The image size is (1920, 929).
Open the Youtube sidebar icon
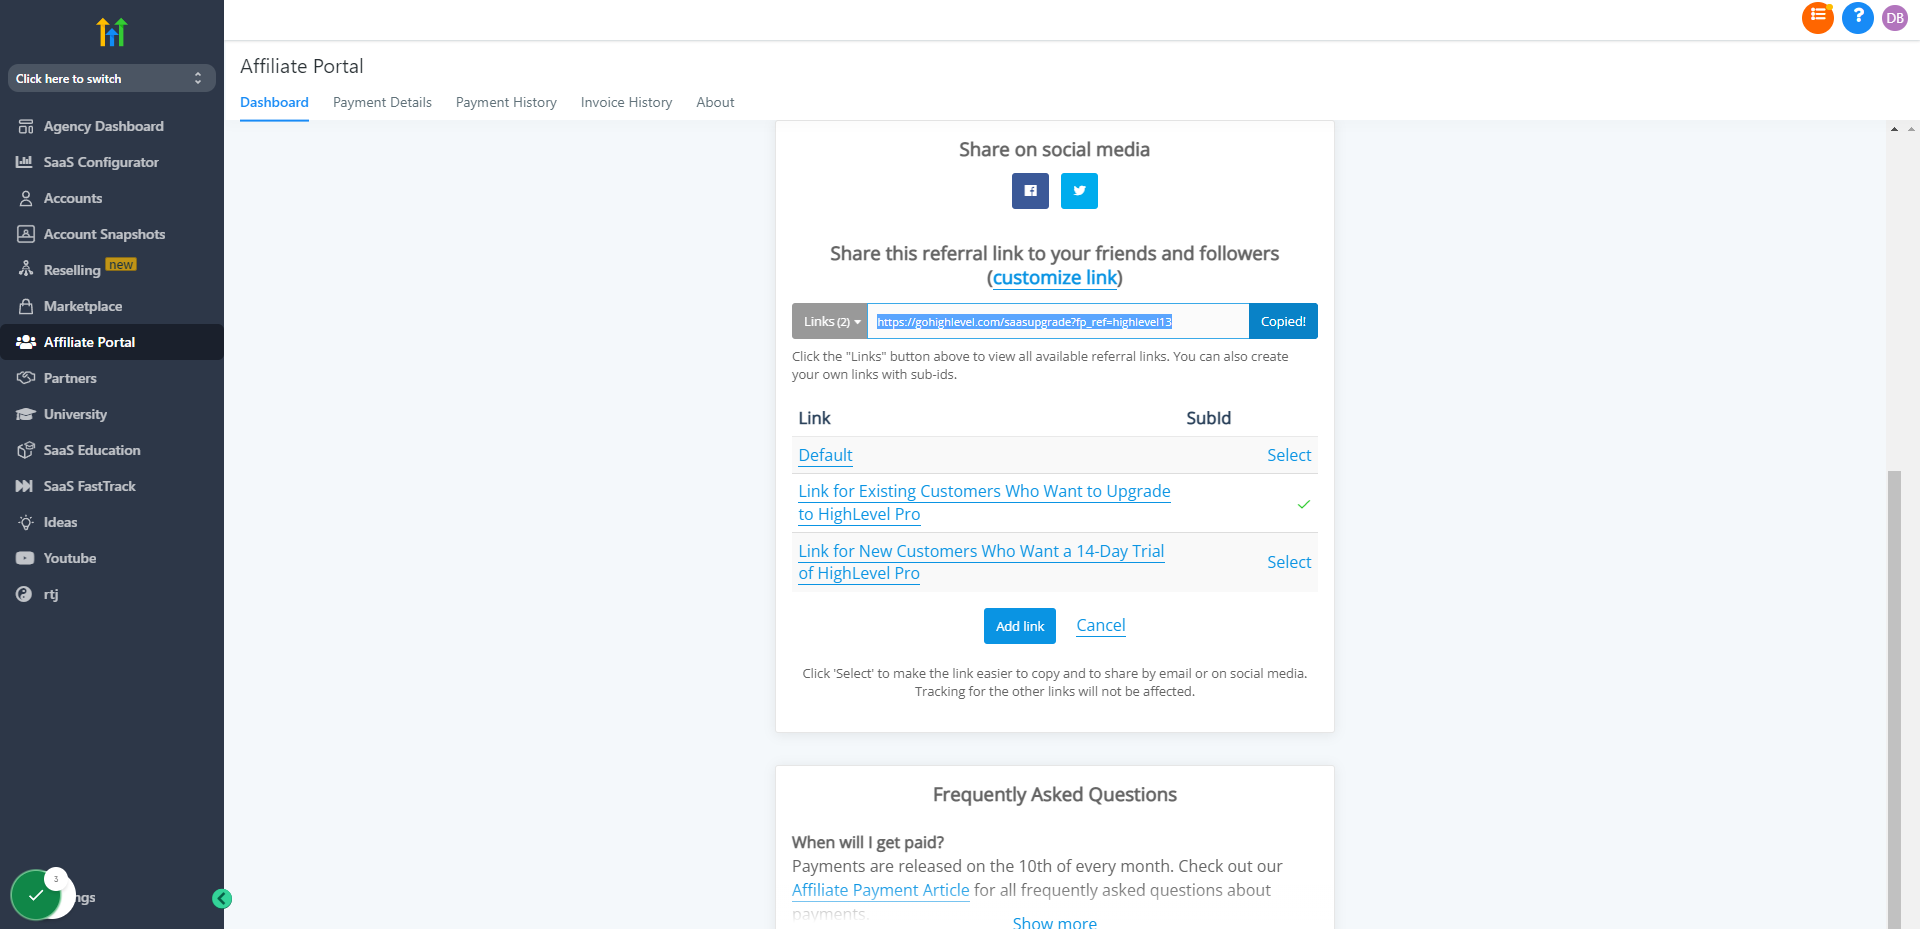pos(25,558)
